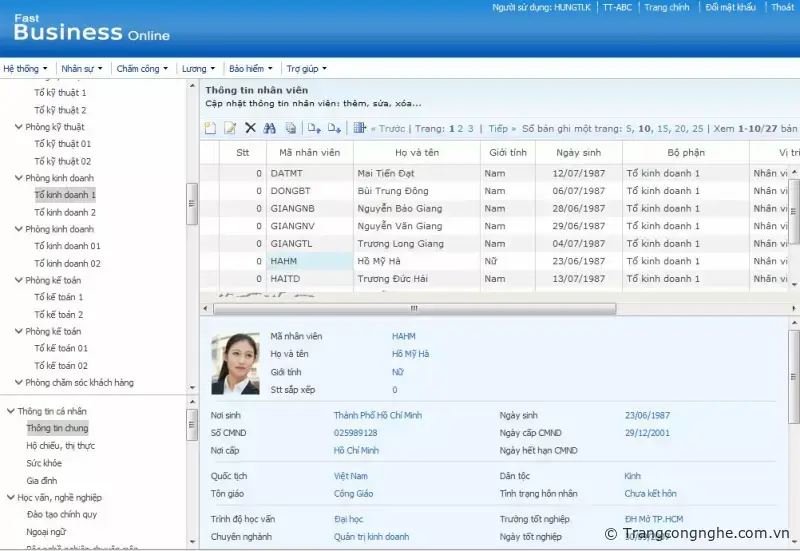Image resolution: width=800 pixels, height=551 pixels.
Task: Collapse the Thông tin cá nhân section
Action: 10,411
